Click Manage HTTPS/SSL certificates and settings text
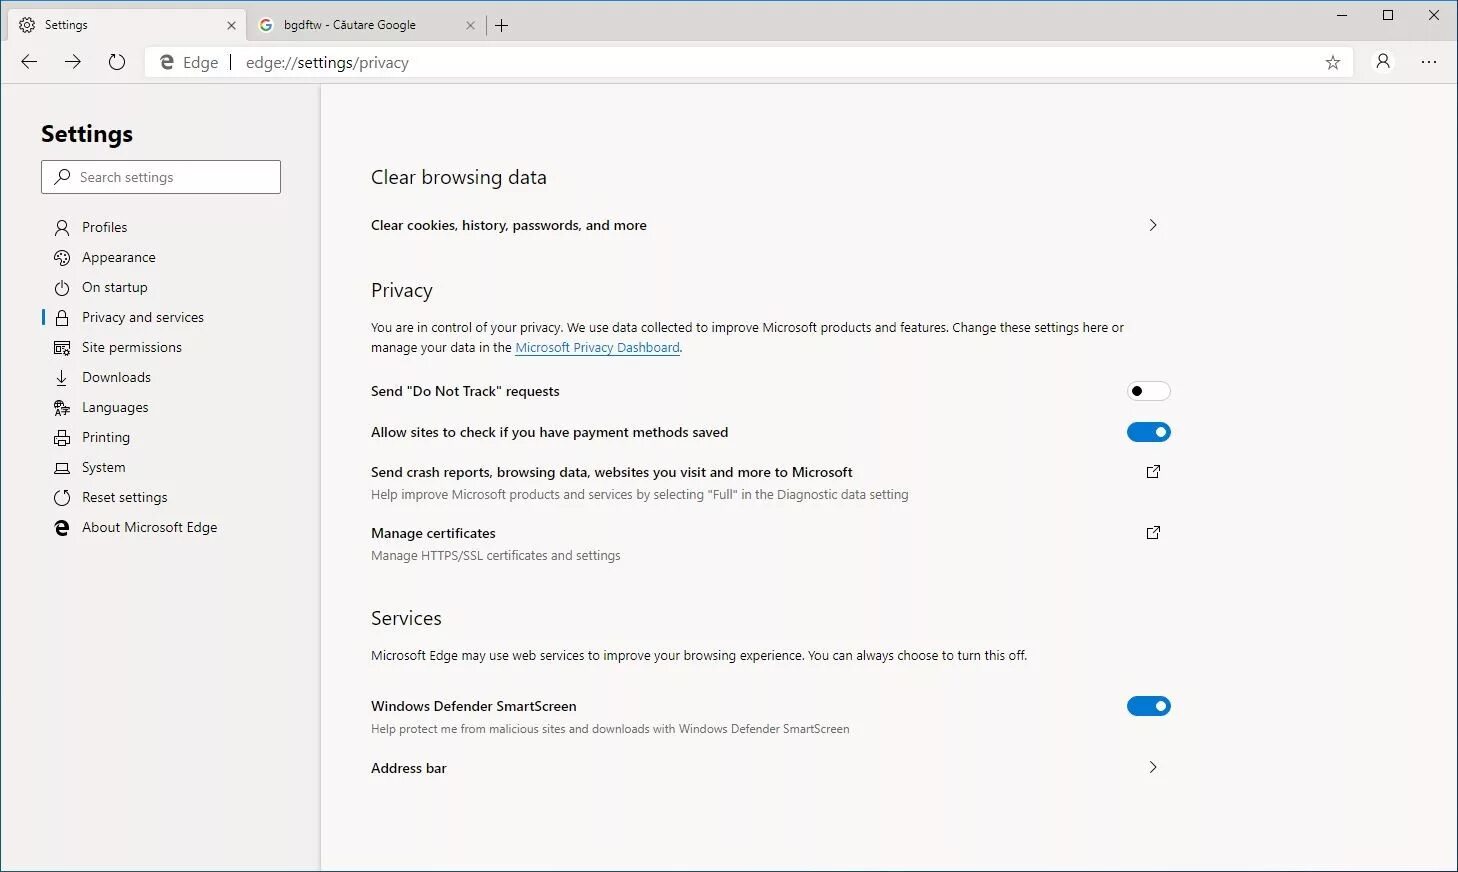 (x=496, y=555)
